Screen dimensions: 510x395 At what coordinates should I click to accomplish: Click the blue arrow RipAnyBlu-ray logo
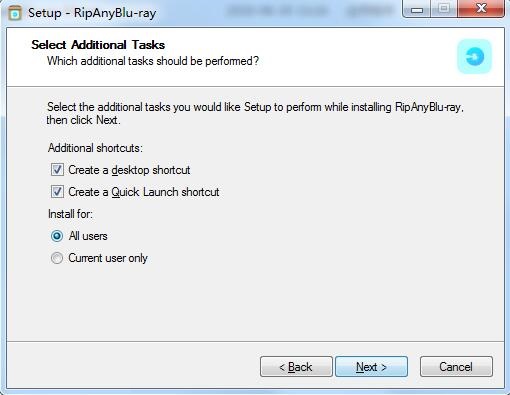(x=474, y=56)
